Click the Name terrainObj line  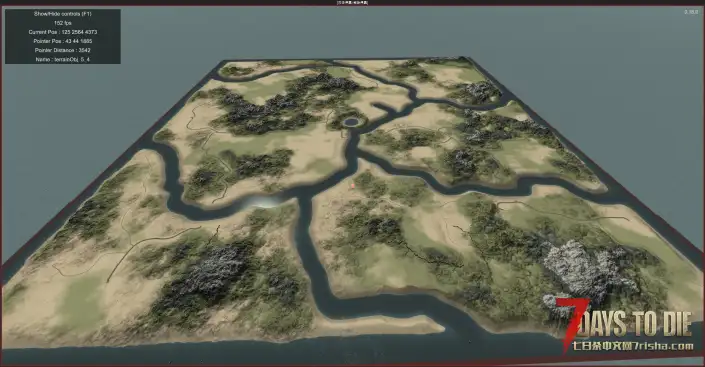62,59
